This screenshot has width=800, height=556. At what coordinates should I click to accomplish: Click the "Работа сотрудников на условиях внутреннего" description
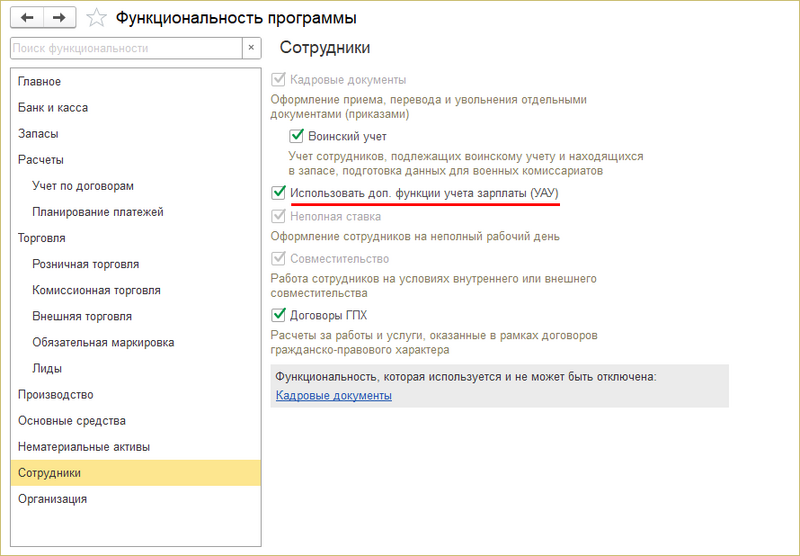click(x=433, y=286)
